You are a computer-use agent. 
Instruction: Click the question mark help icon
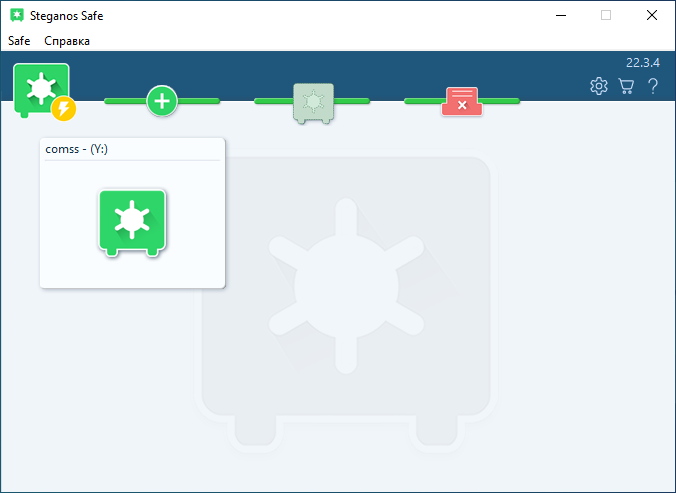click(x=653, y=86)
